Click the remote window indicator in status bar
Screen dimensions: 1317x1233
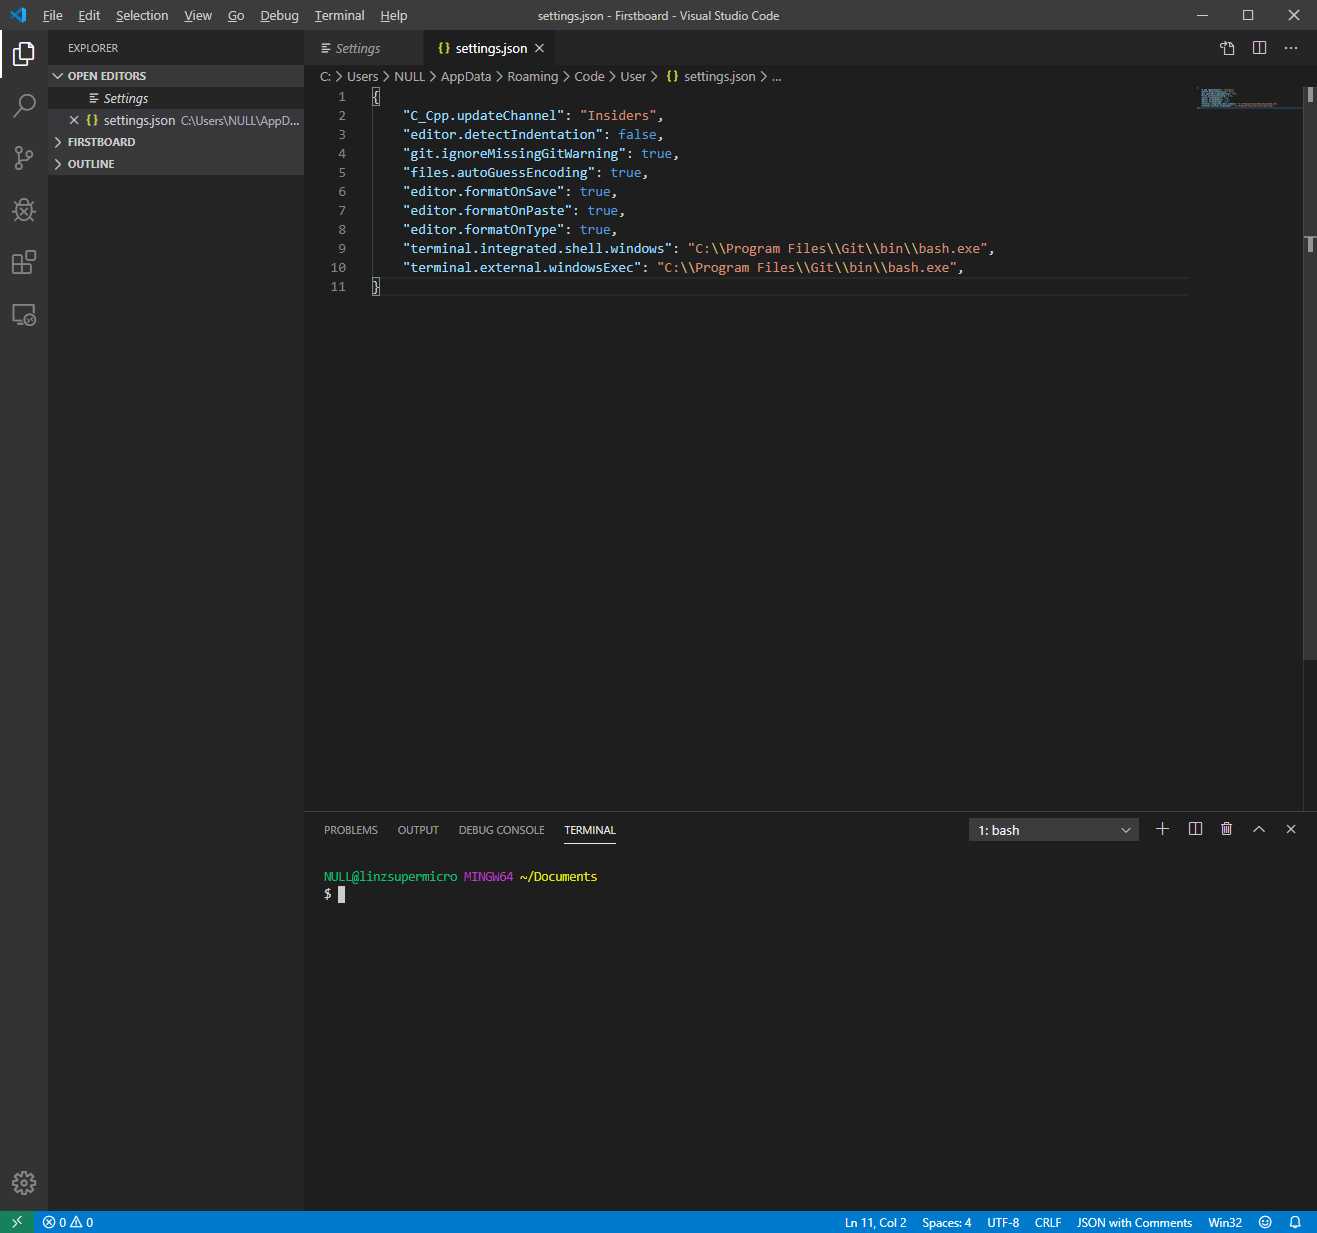[17, 1222]
